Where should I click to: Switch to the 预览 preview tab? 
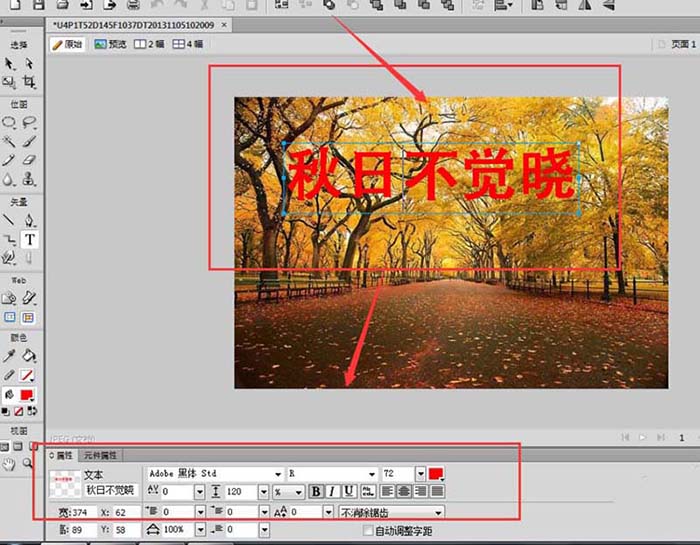pos(111,44)
